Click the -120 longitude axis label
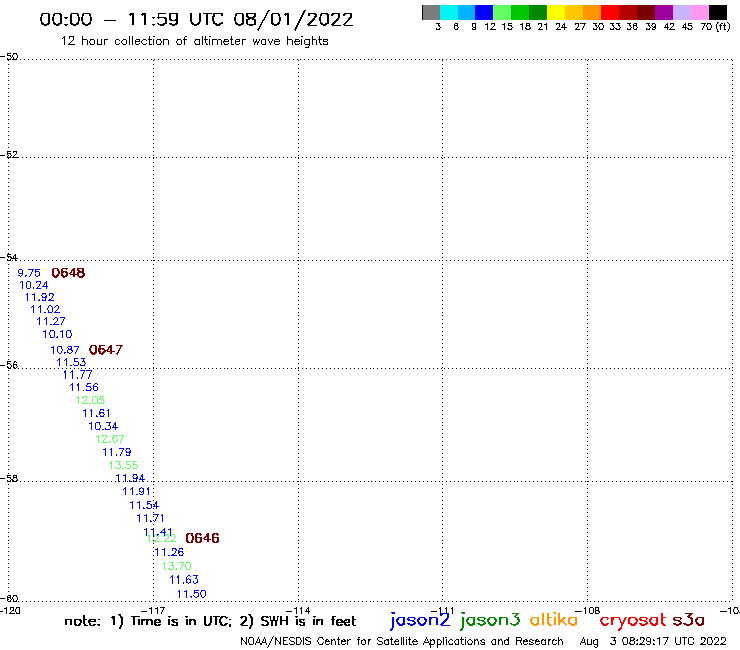Viewport: 740px width, 650px height. click(10, 611)
